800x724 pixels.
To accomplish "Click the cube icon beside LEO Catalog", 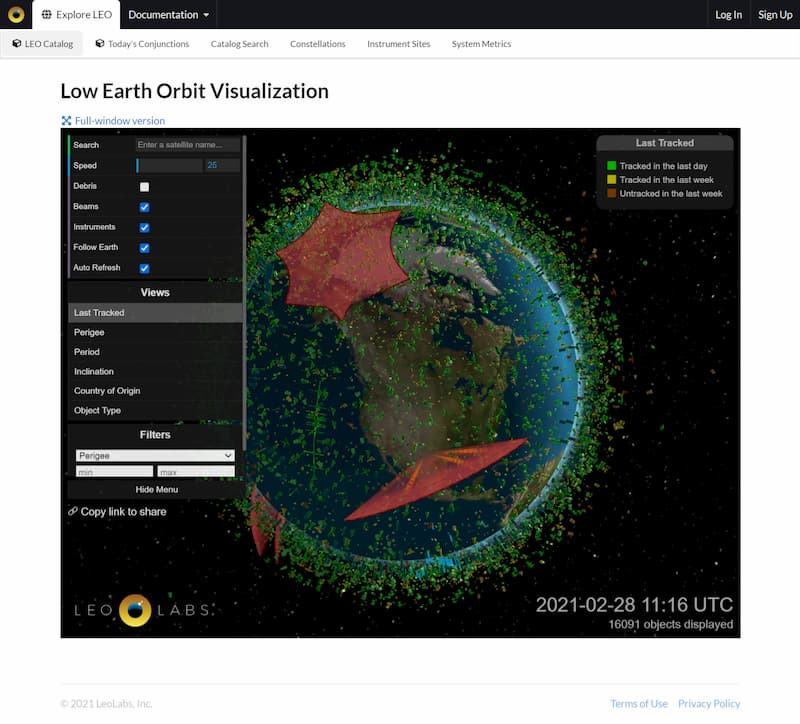I will [16, 43].
